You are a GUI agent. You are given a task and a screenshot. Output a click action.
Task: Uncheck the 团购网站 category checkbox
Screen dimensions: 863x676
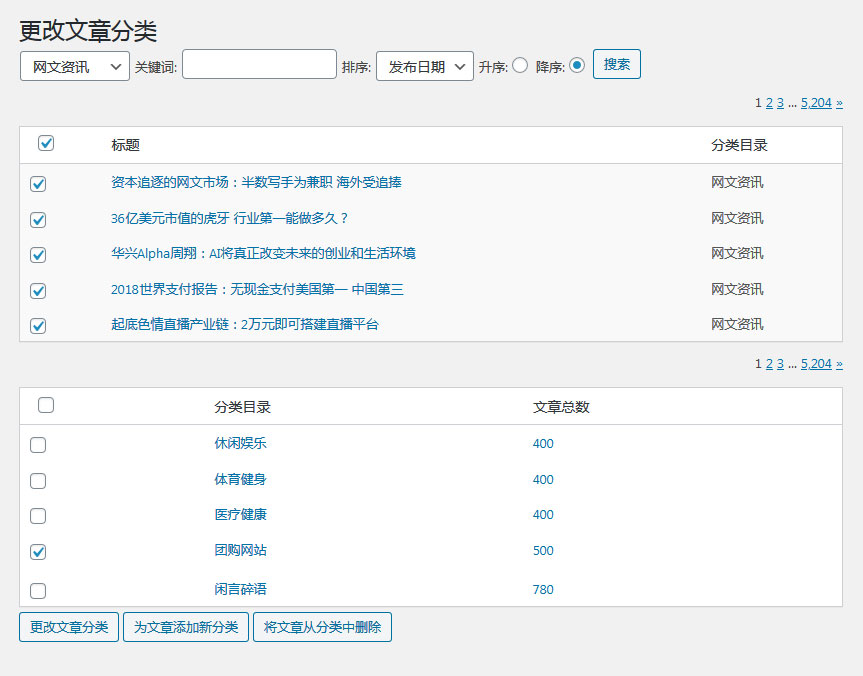tap(37, 551)
